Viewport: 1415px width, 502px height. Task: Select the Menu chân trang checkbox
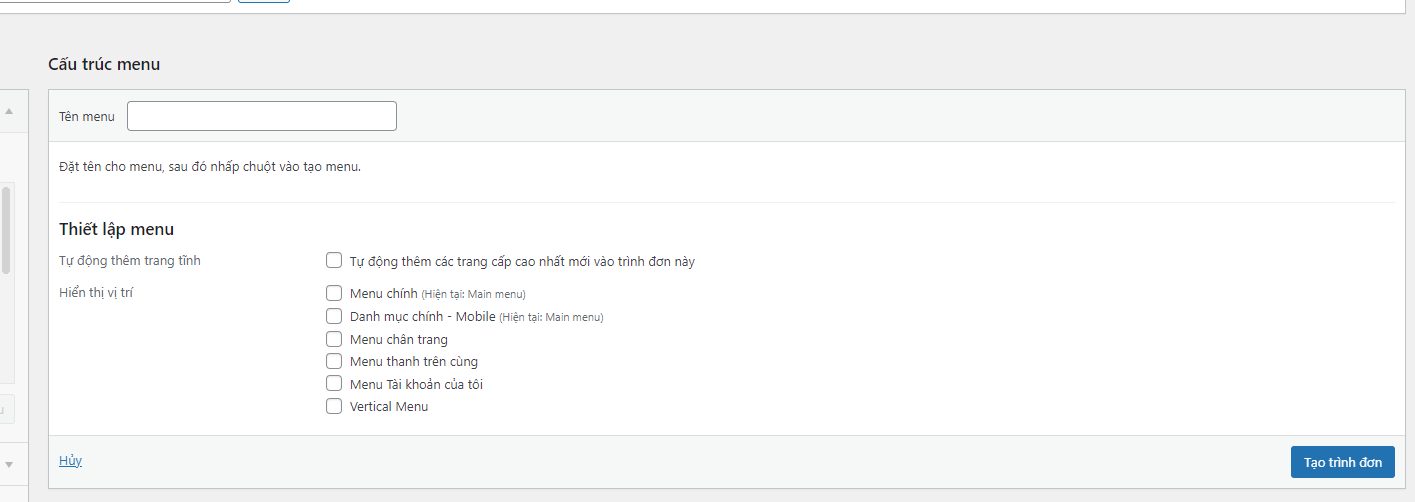[x=334, y=339]
